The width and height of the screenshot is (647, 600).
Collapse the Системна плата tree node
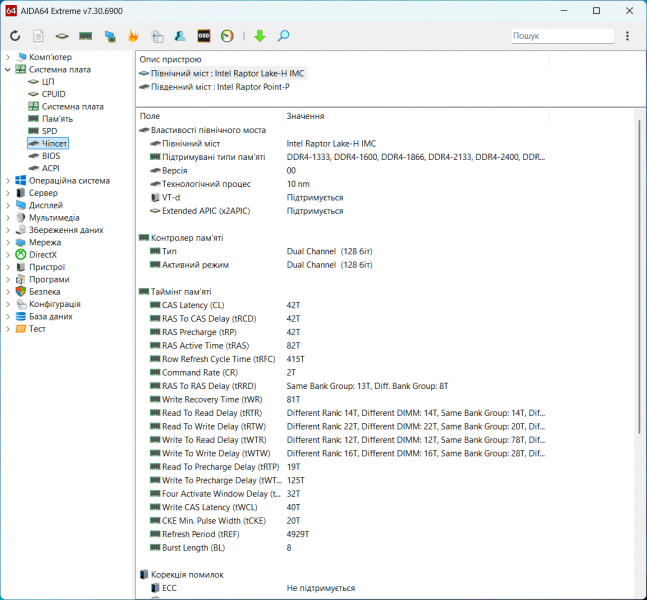pyautogui.click(x=8, y=69)
